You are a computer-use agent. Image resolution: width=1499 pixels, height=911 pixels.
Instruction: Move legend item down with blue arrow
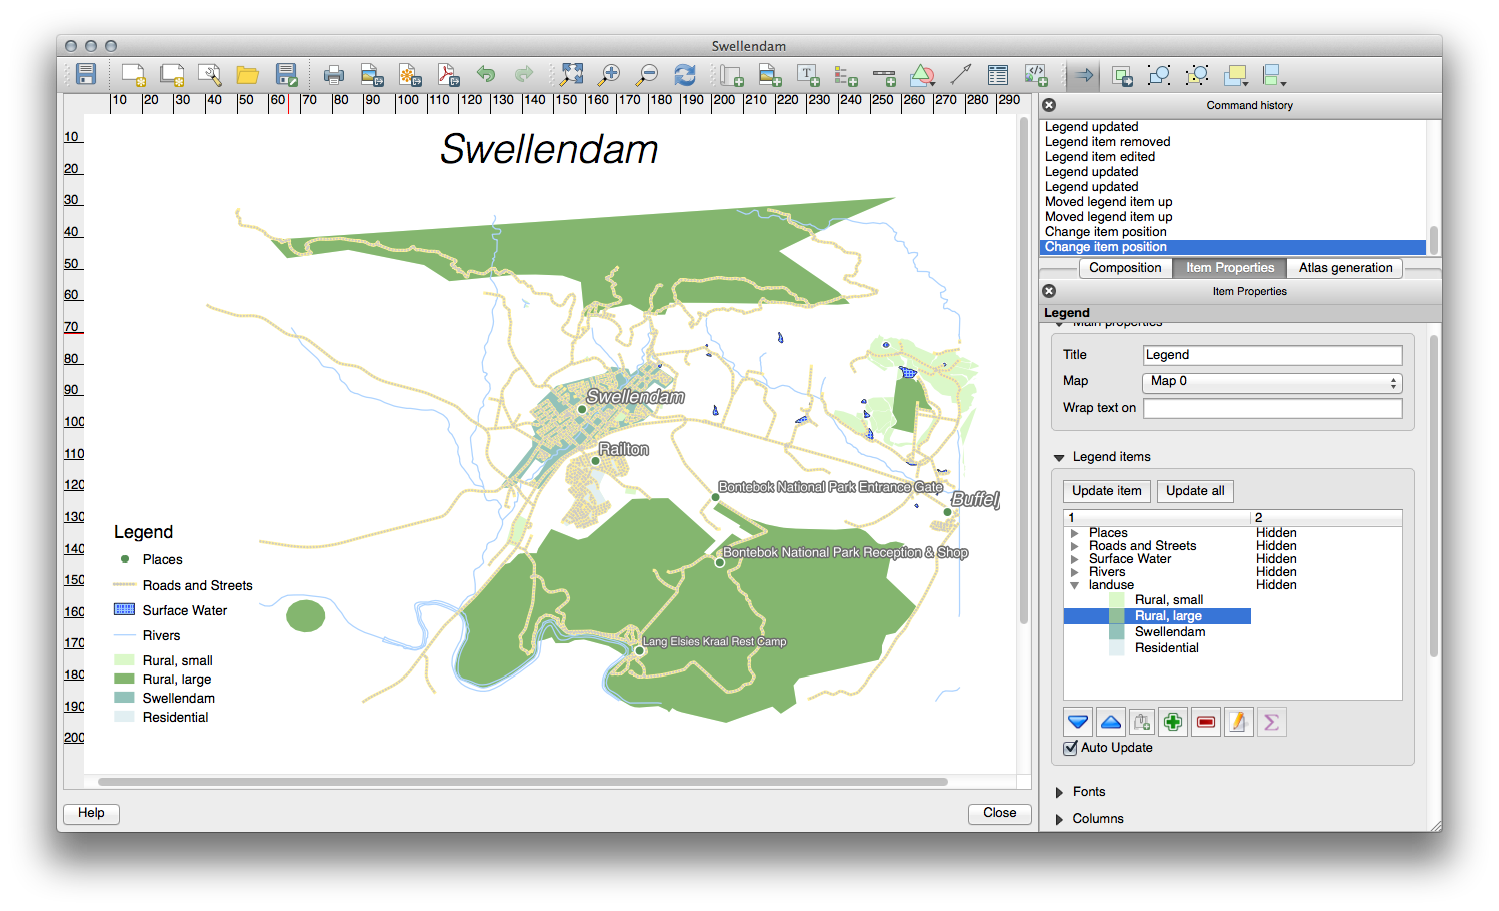pos(1078,722)
